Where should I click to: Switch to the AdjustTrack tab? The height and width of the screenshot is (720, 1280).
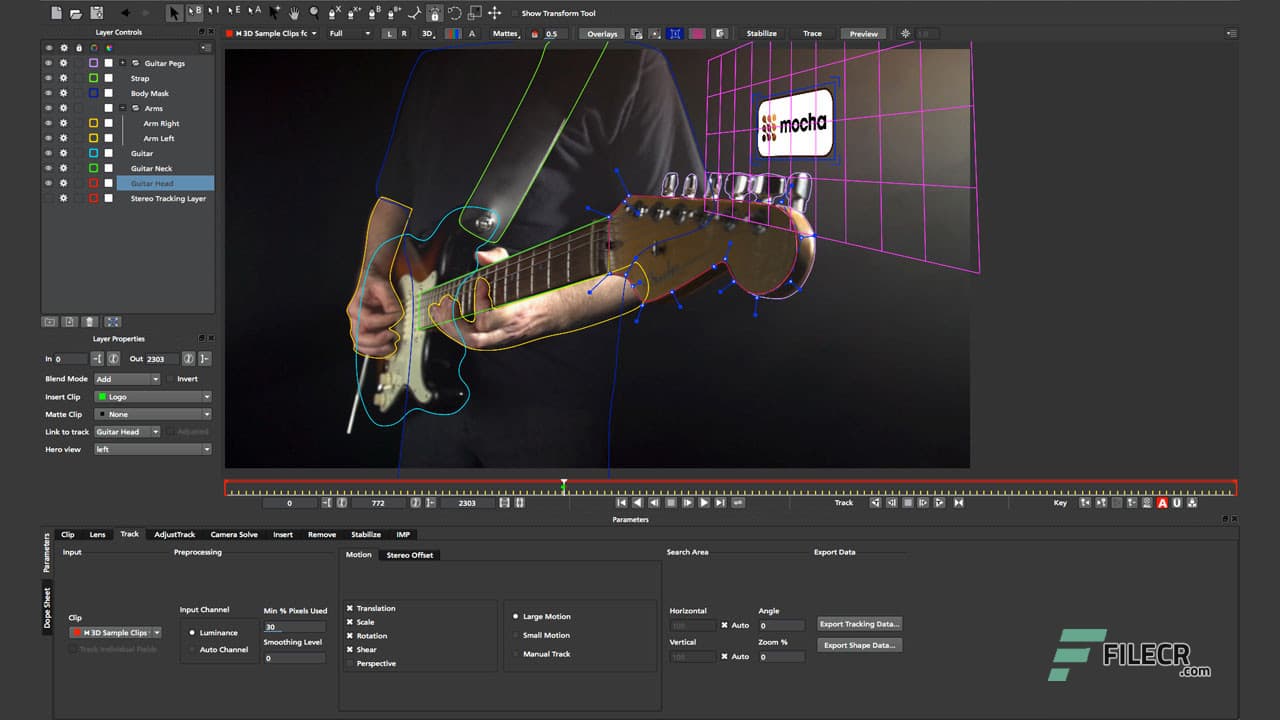coord(174,534)
